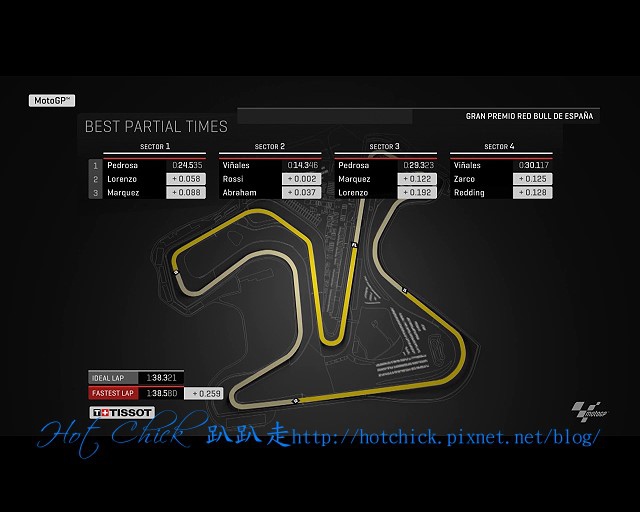Click Marquez in Sector 3
The width and height of the screenshot is (640, 512).
click(x=354, y=179)
